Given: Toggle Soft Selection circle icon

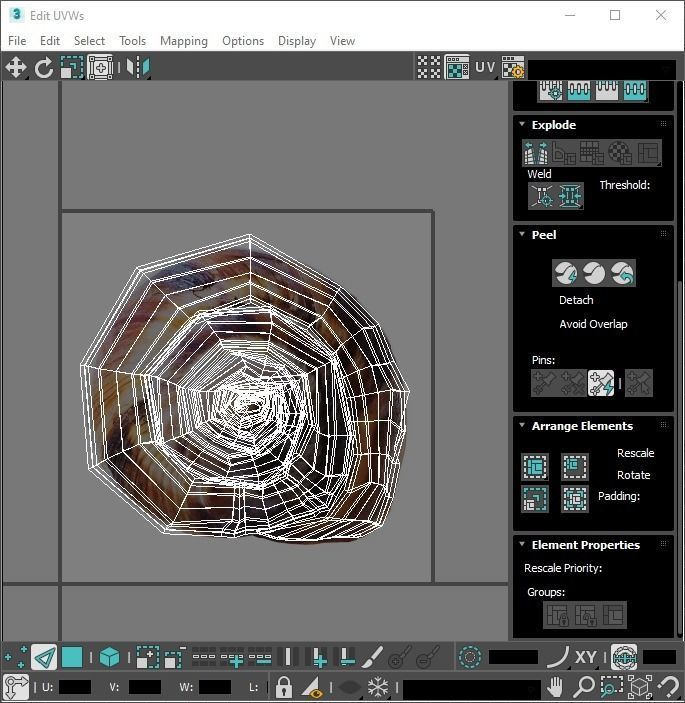Looking at the screenshot, I should [x=470, y=658].
